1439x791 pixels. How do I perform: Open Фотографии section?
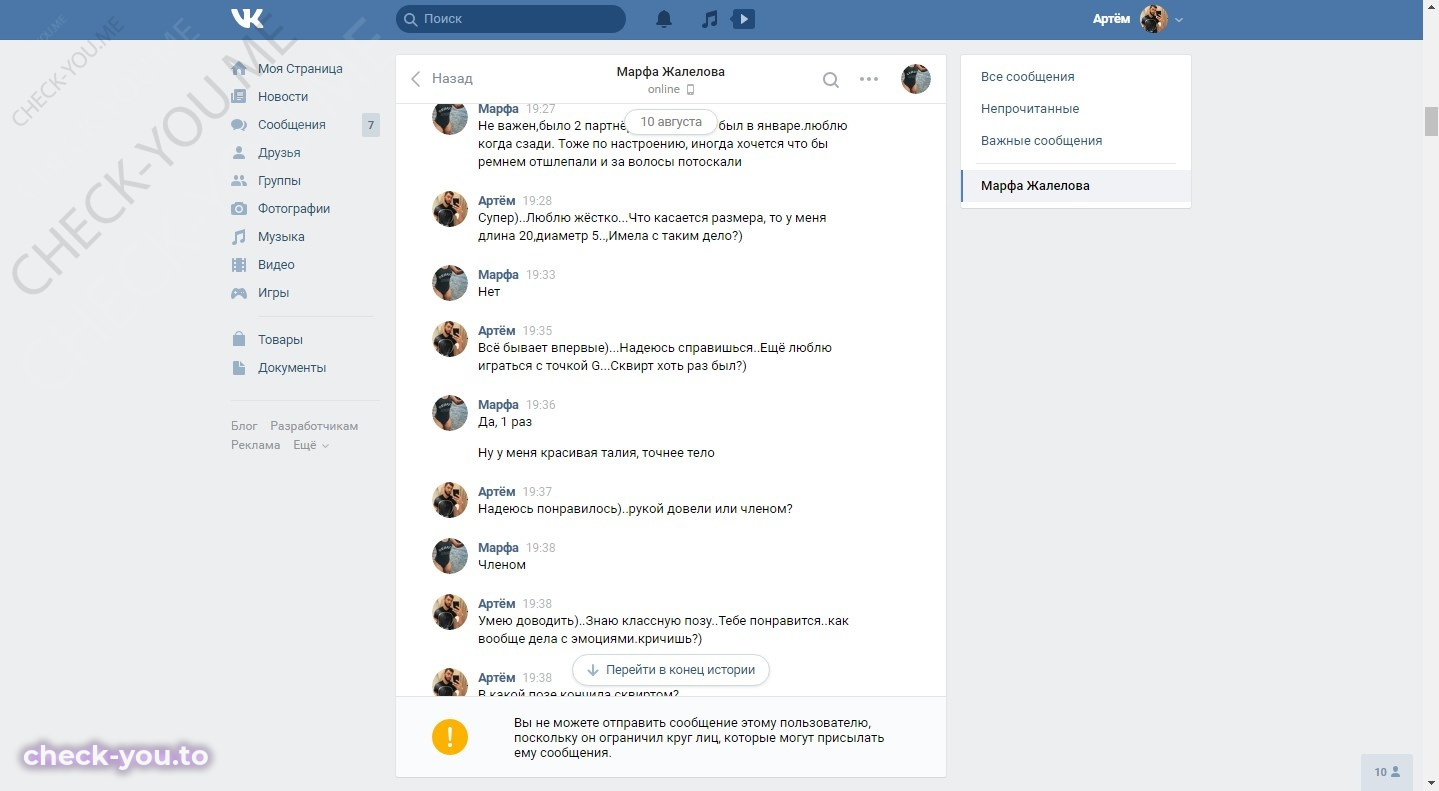click(294, 209)
